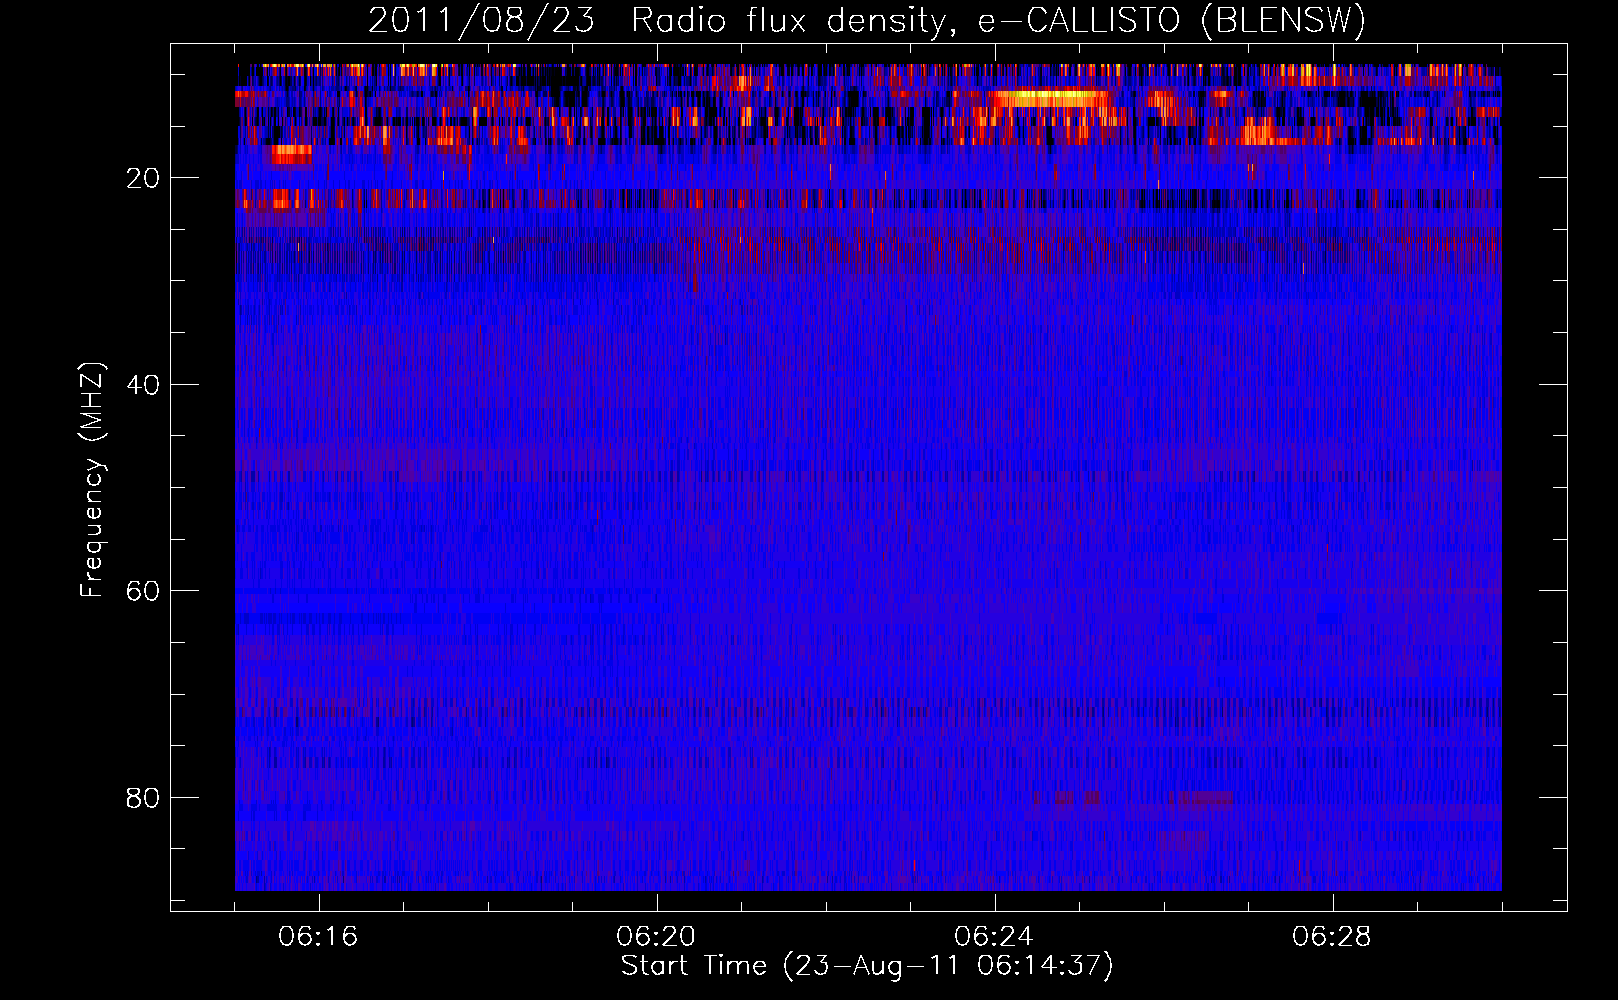The width and height of the screenshot is (1618, 1000).
Task: Click the 06:20 time tick label
Action: [x=656, y=937]
